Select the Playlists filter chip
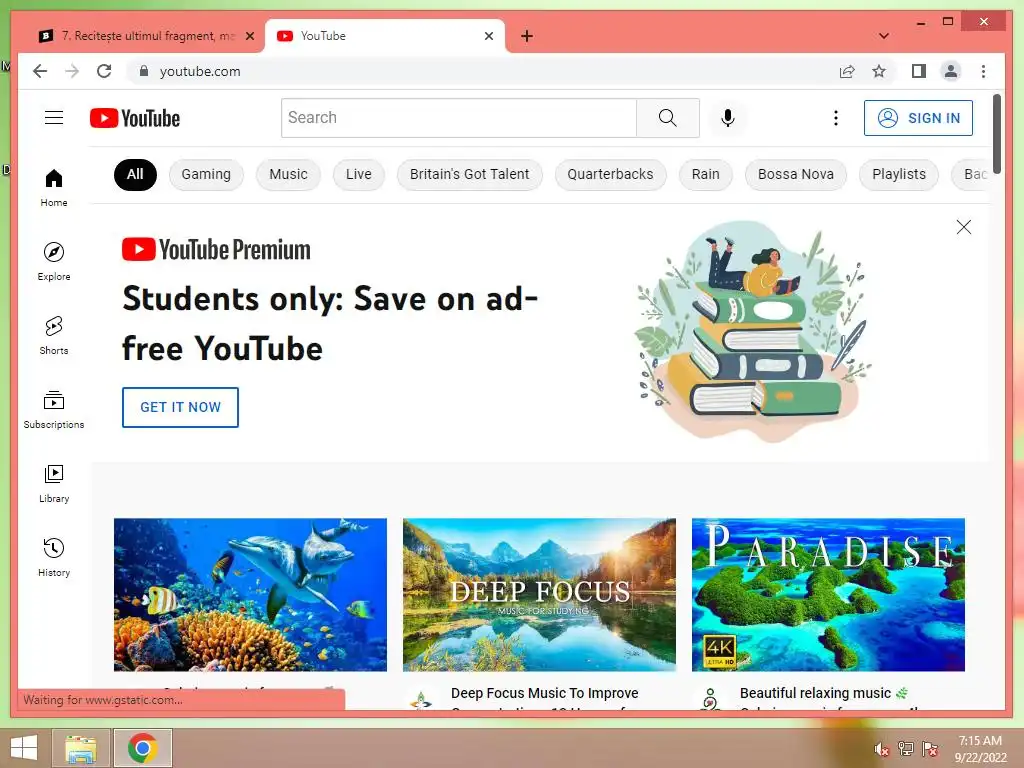The image size is (1024, 768). click(x=899, y=174)
